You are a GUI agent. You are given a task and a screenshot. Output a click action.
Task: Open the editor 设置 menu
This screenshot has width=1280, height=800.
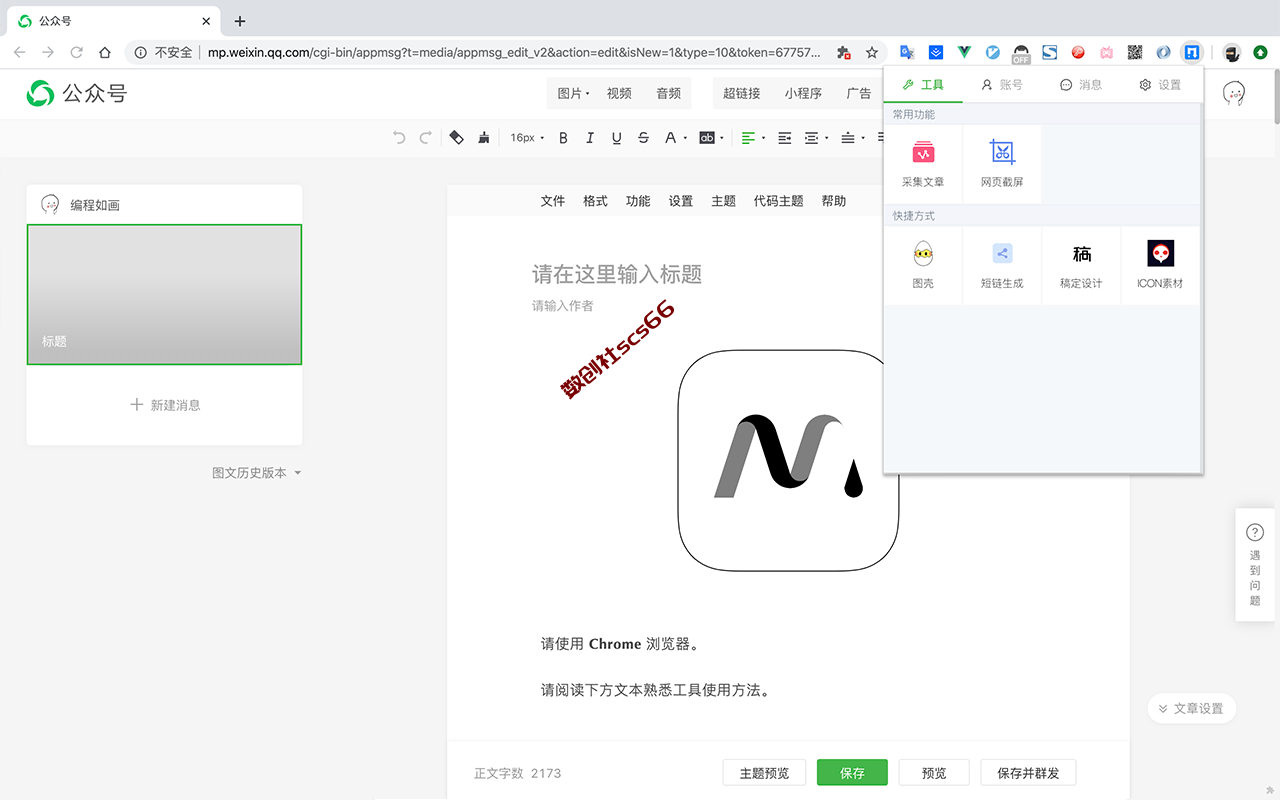pos(681,201)
